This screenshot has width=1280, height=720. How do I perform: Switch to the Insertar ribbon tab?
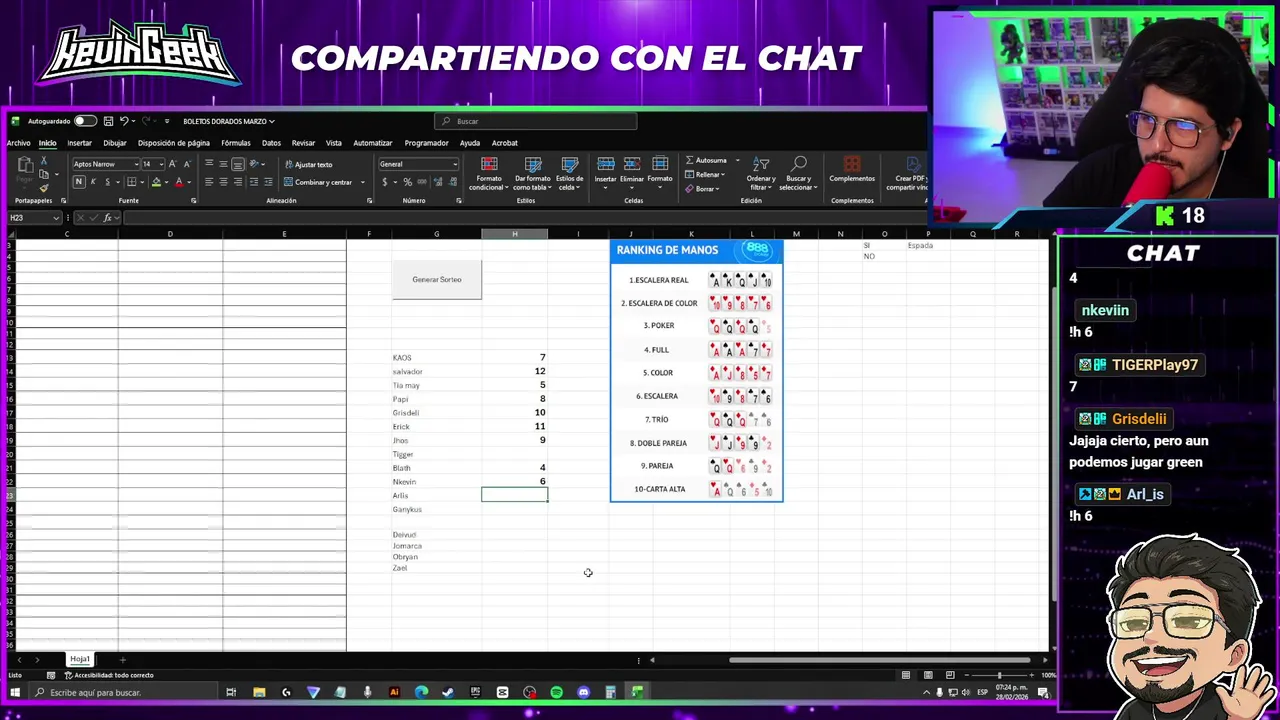[79, 143]
